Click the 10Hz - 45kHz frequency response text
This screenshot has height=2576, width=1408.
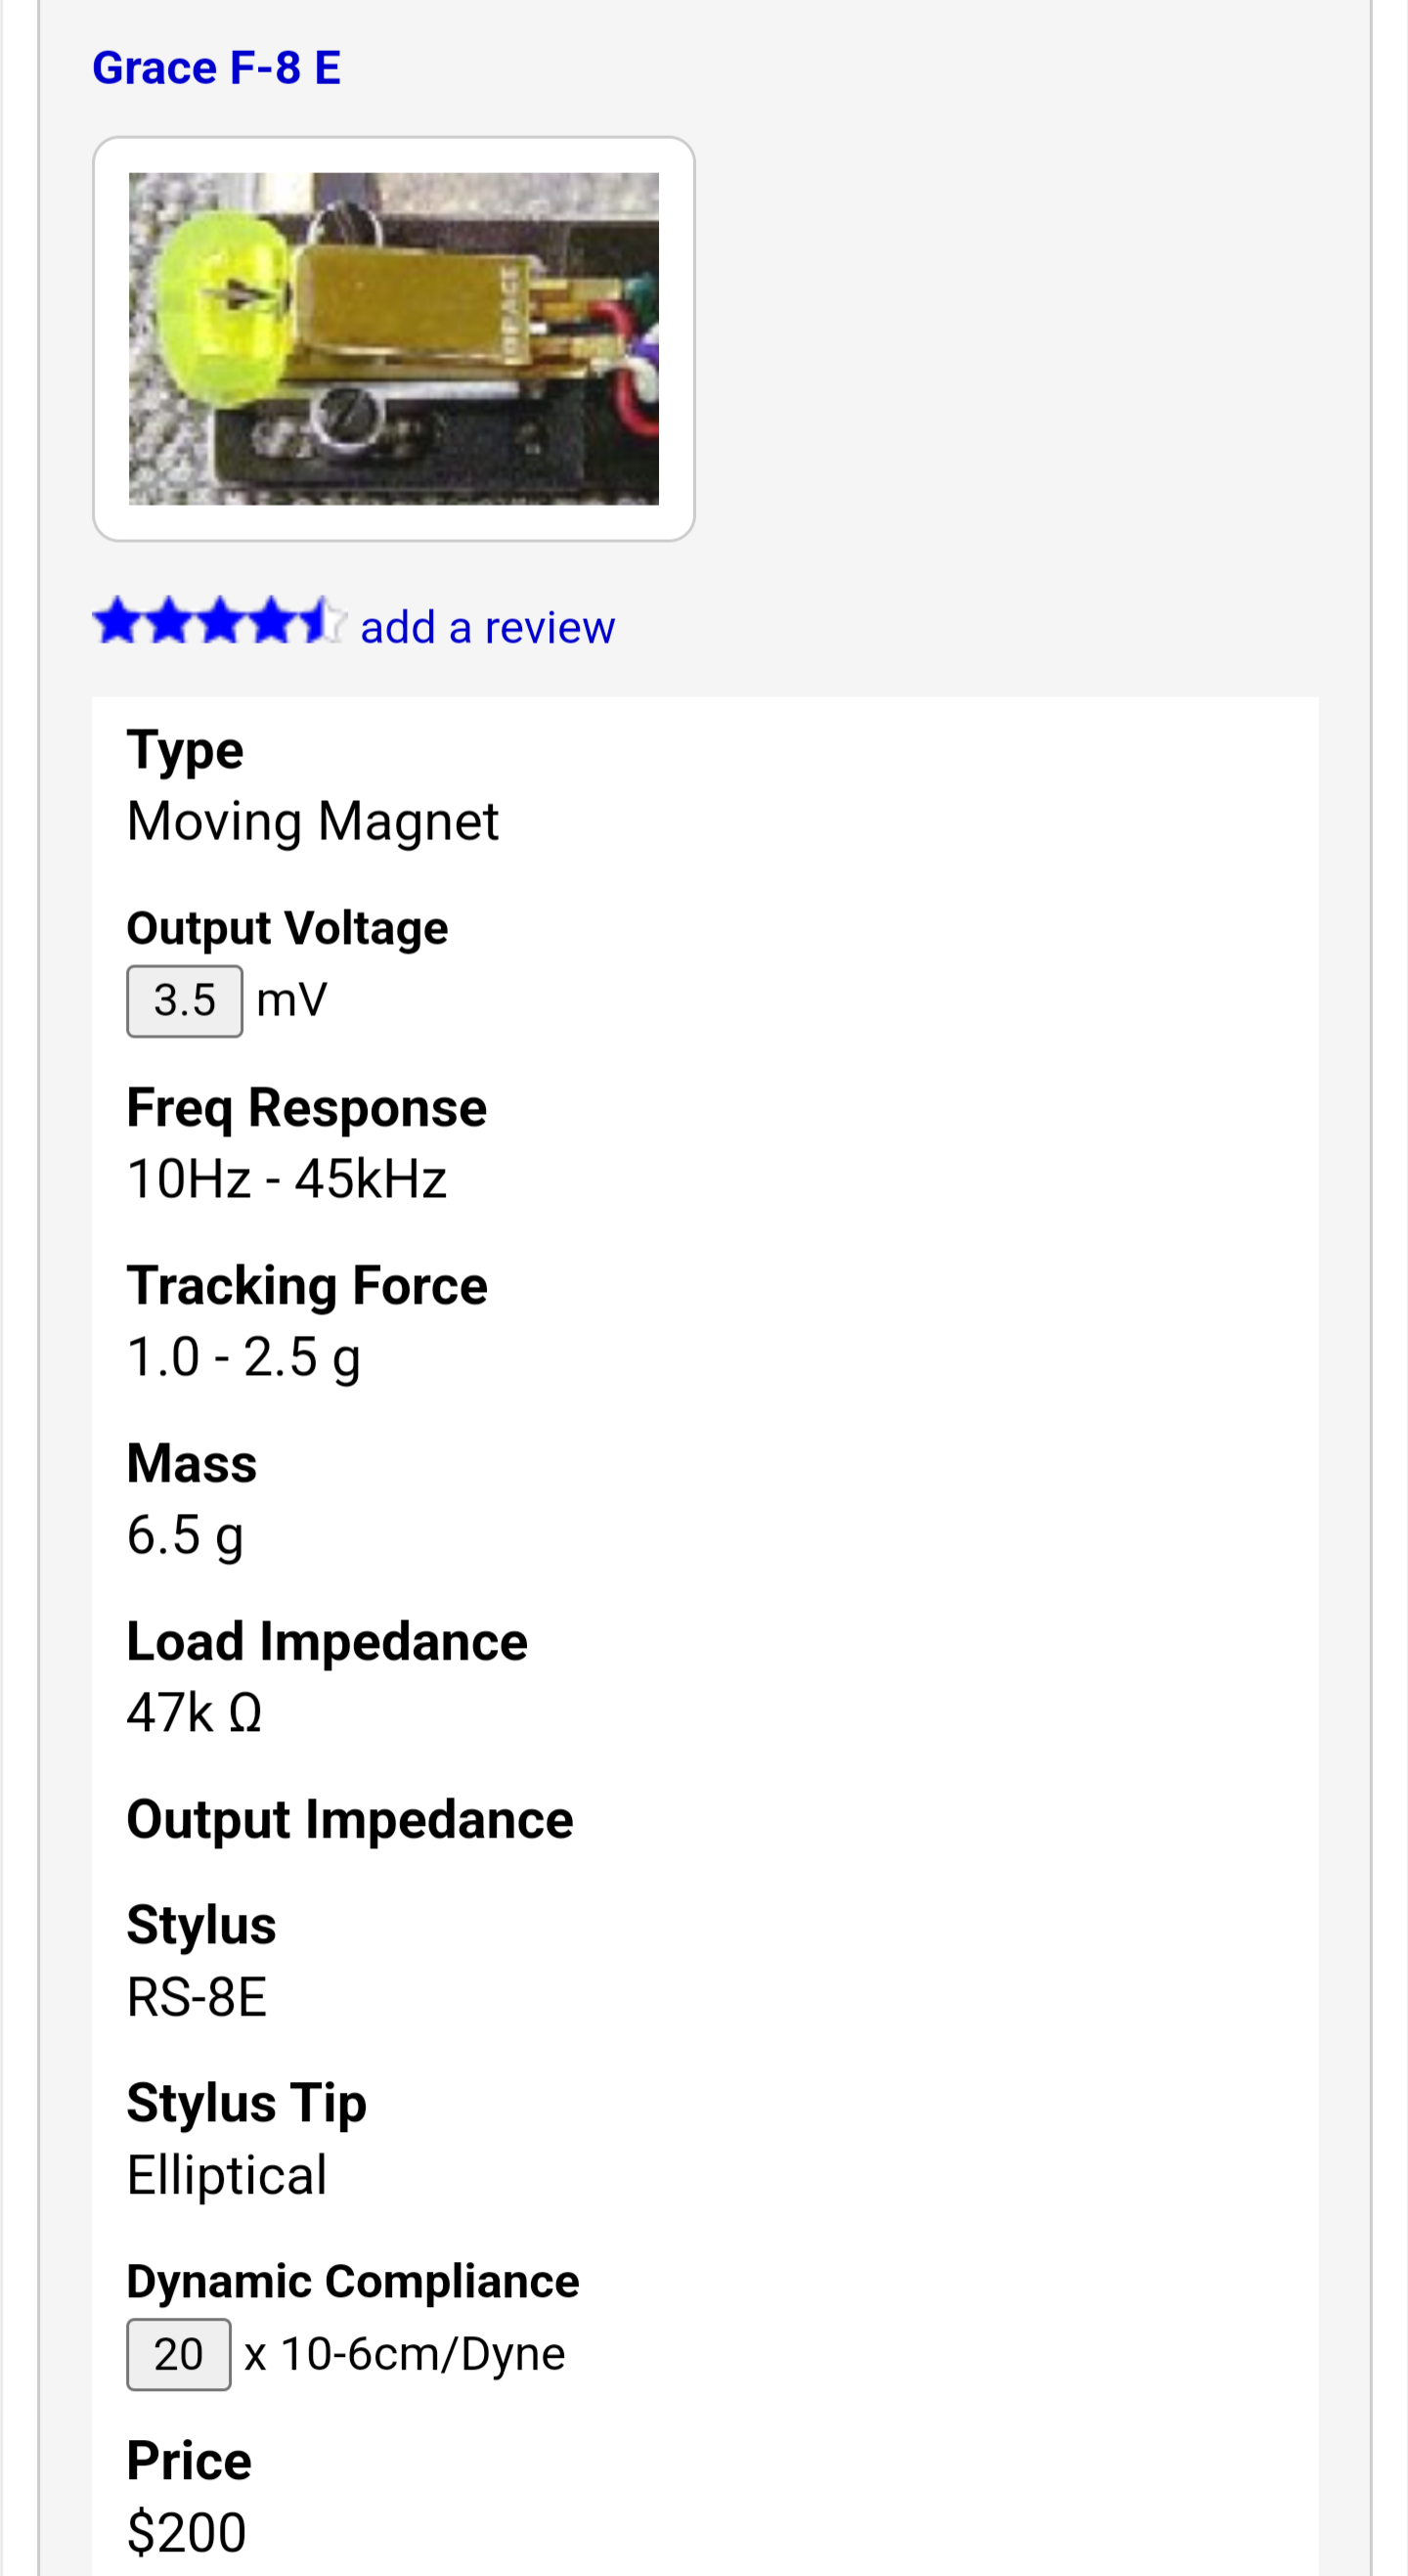(x=286, y=1179)
